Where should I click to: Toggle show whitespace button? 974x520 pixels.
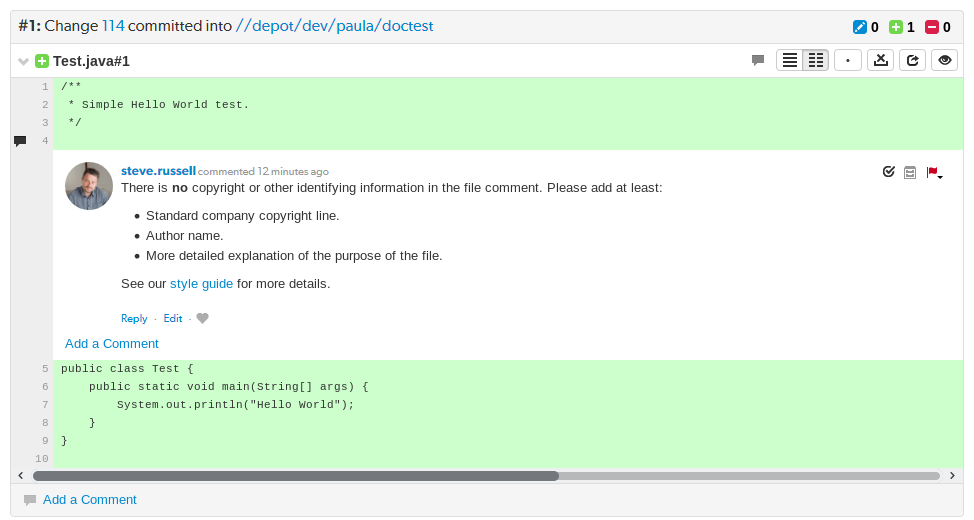pos(848,61)
